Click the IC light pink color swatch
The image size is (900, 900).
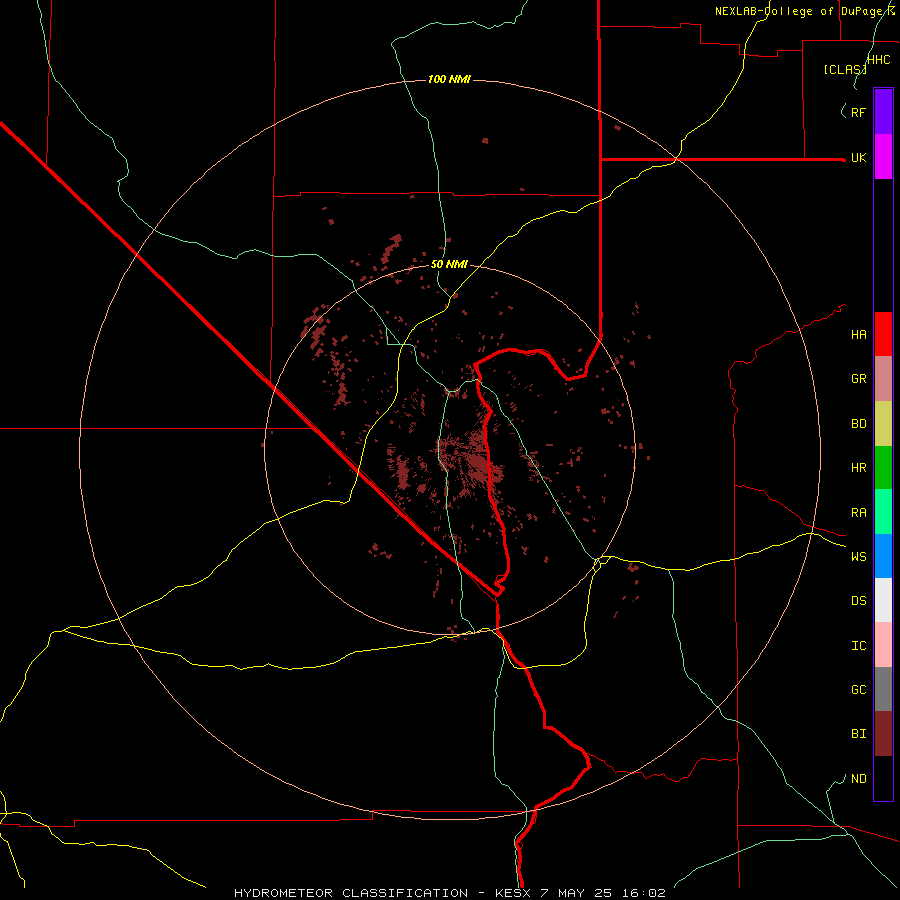pyautogui.click(x=883, y=645)
